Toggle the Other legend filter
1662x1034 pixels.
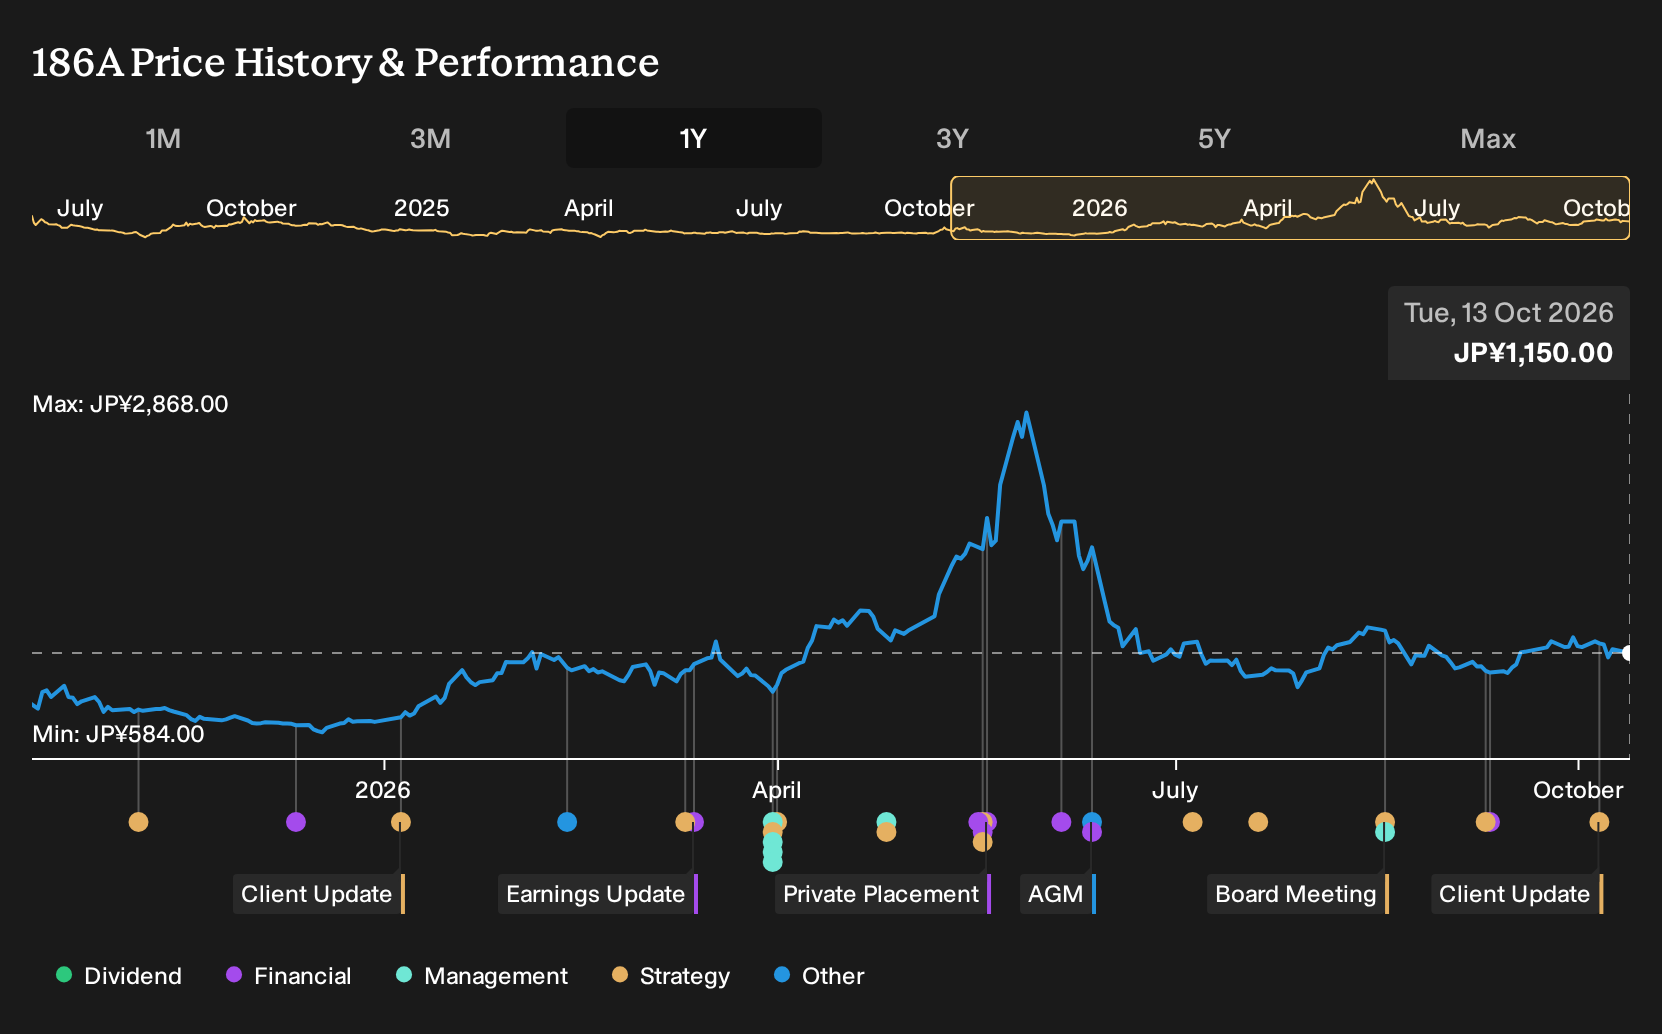click(x=819, y=975)
